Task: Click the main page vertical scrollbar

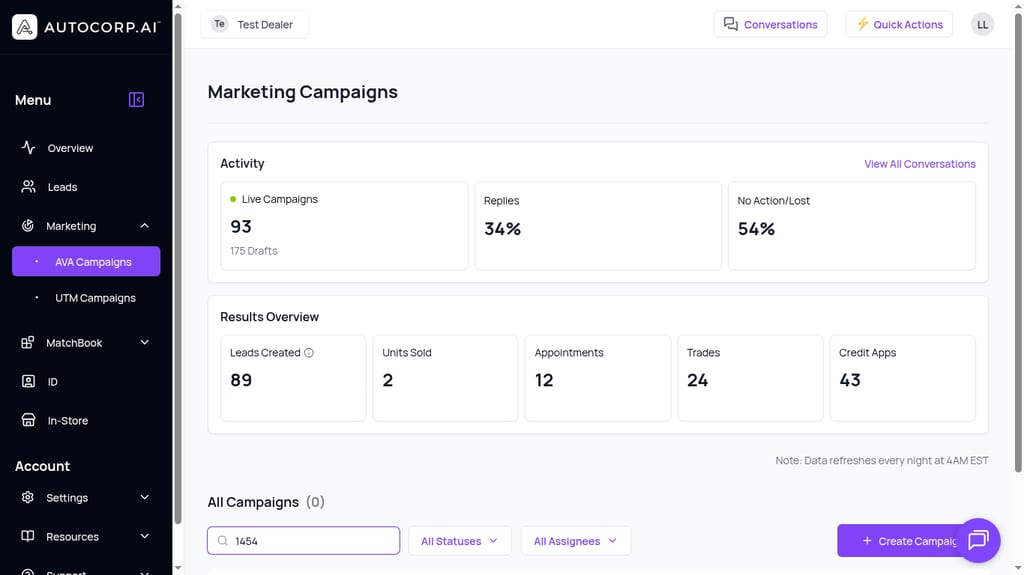Action: click(x=1017, y=242)
